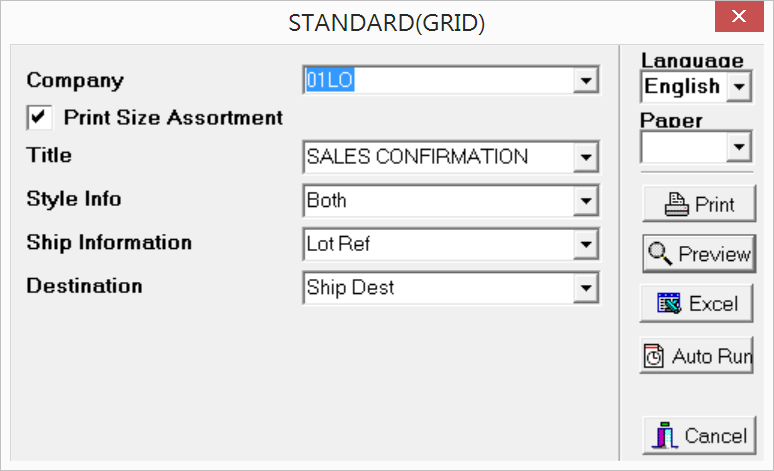Select the 01LO company text field
Viewport: 774px width, 471px height.
[x=439, y=80]
